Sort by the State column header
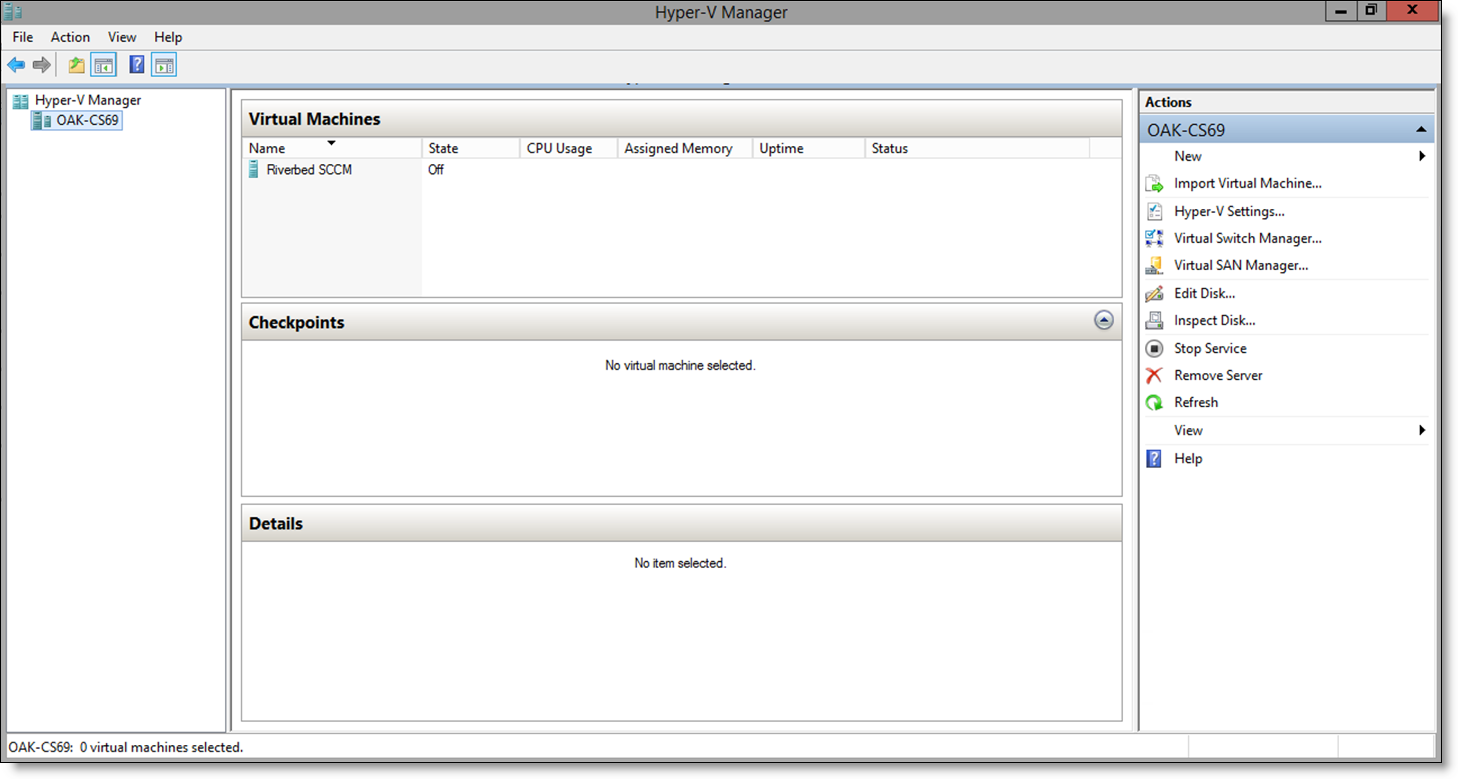Screen dimensions: 1458x779 pyautogui.click(x=472, y=148)
